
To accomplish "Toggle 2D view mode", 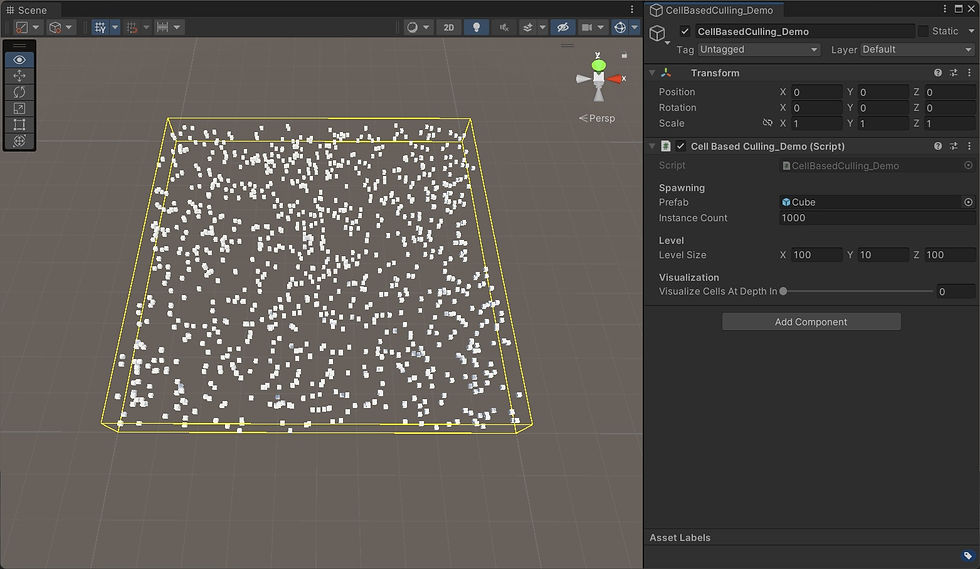I will pyautogui.click(x=449, y=28).
